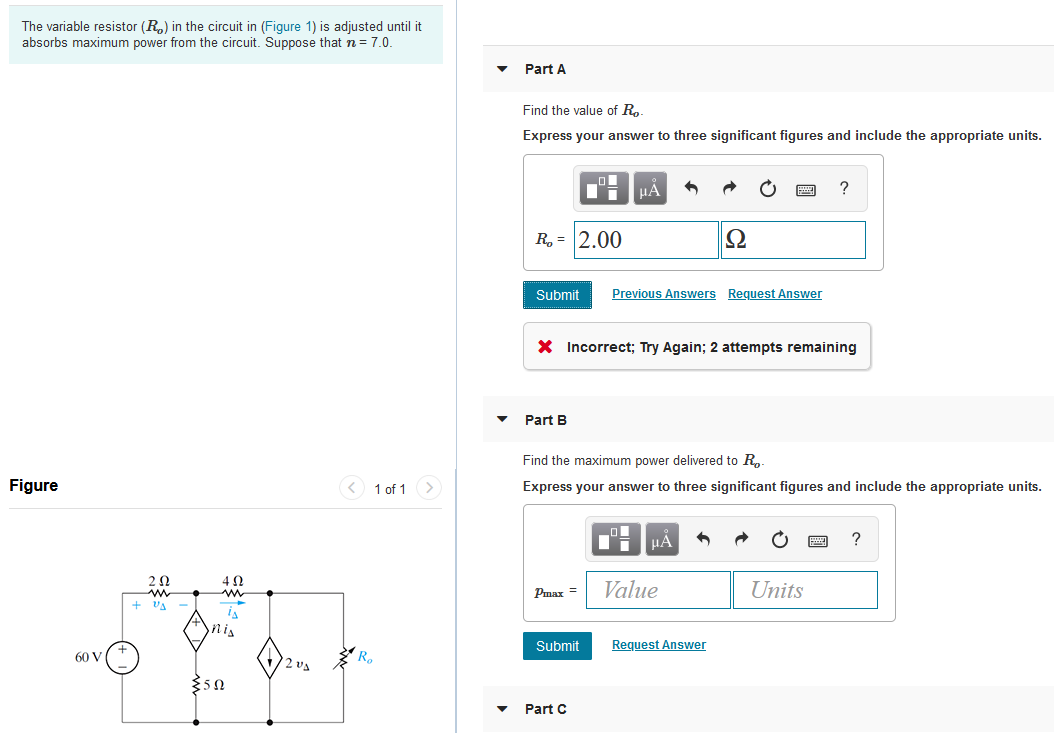Image resolution: width=1054 pixels, height=733 pixels.
Task: Reset the Part B answer box
Action: click(x=778, y=540)
